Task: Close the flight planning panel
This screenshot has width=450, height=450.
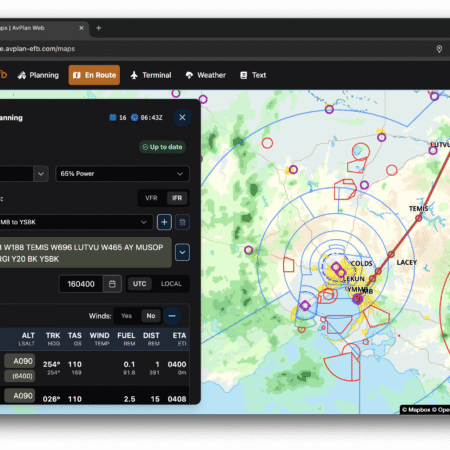Action: pos(182,117)
